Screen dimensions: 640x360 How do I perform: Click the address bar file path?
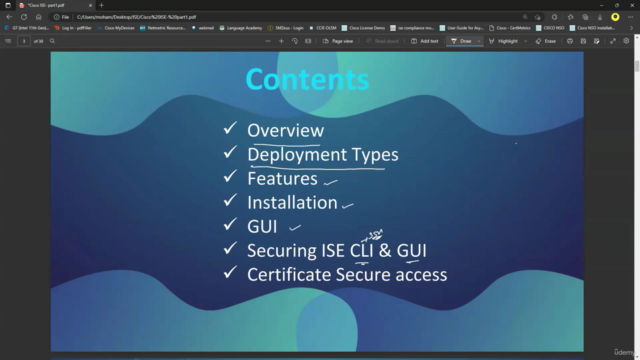point(136,17)
